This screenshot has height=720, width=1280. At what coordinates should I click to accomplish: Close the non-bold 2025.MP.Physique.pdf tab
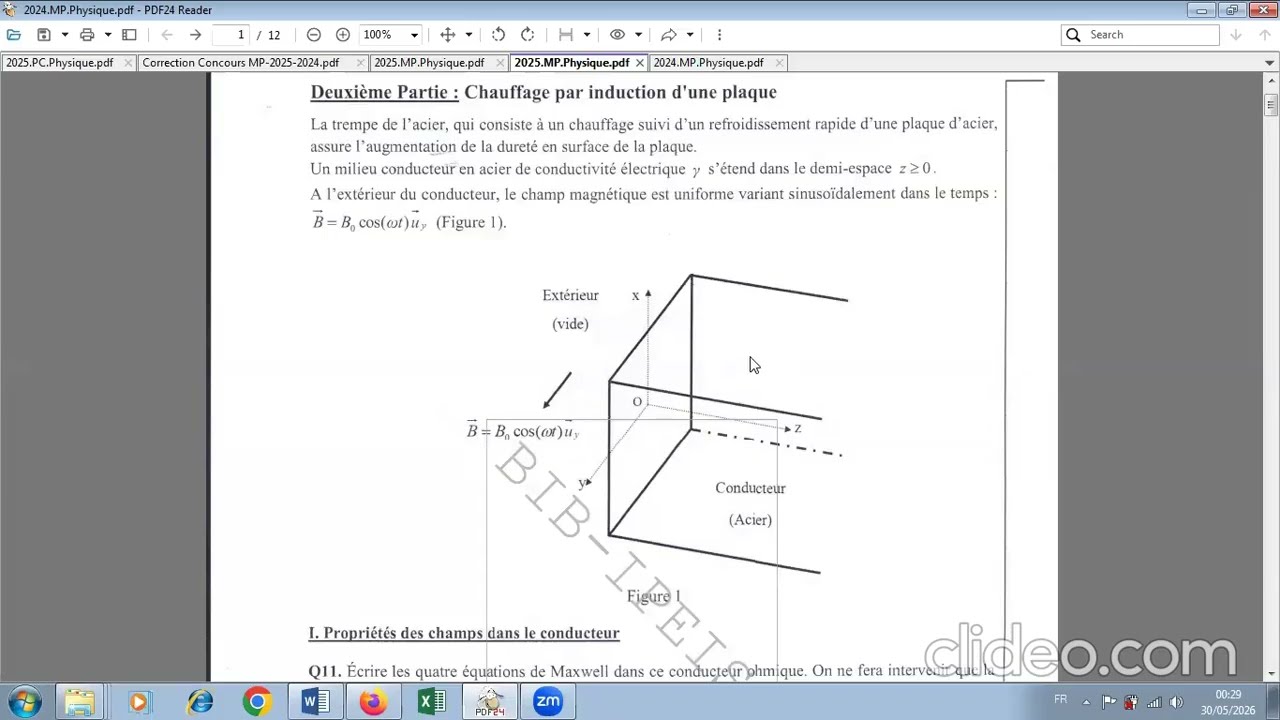click(500, 63)
